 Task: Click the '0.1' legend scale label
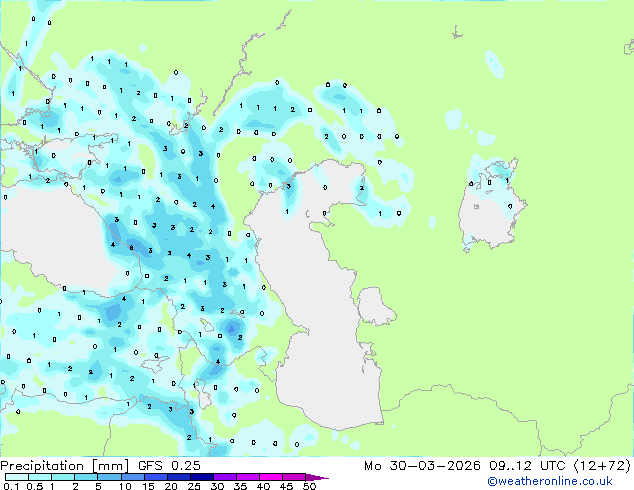click(x=11, y=486)
